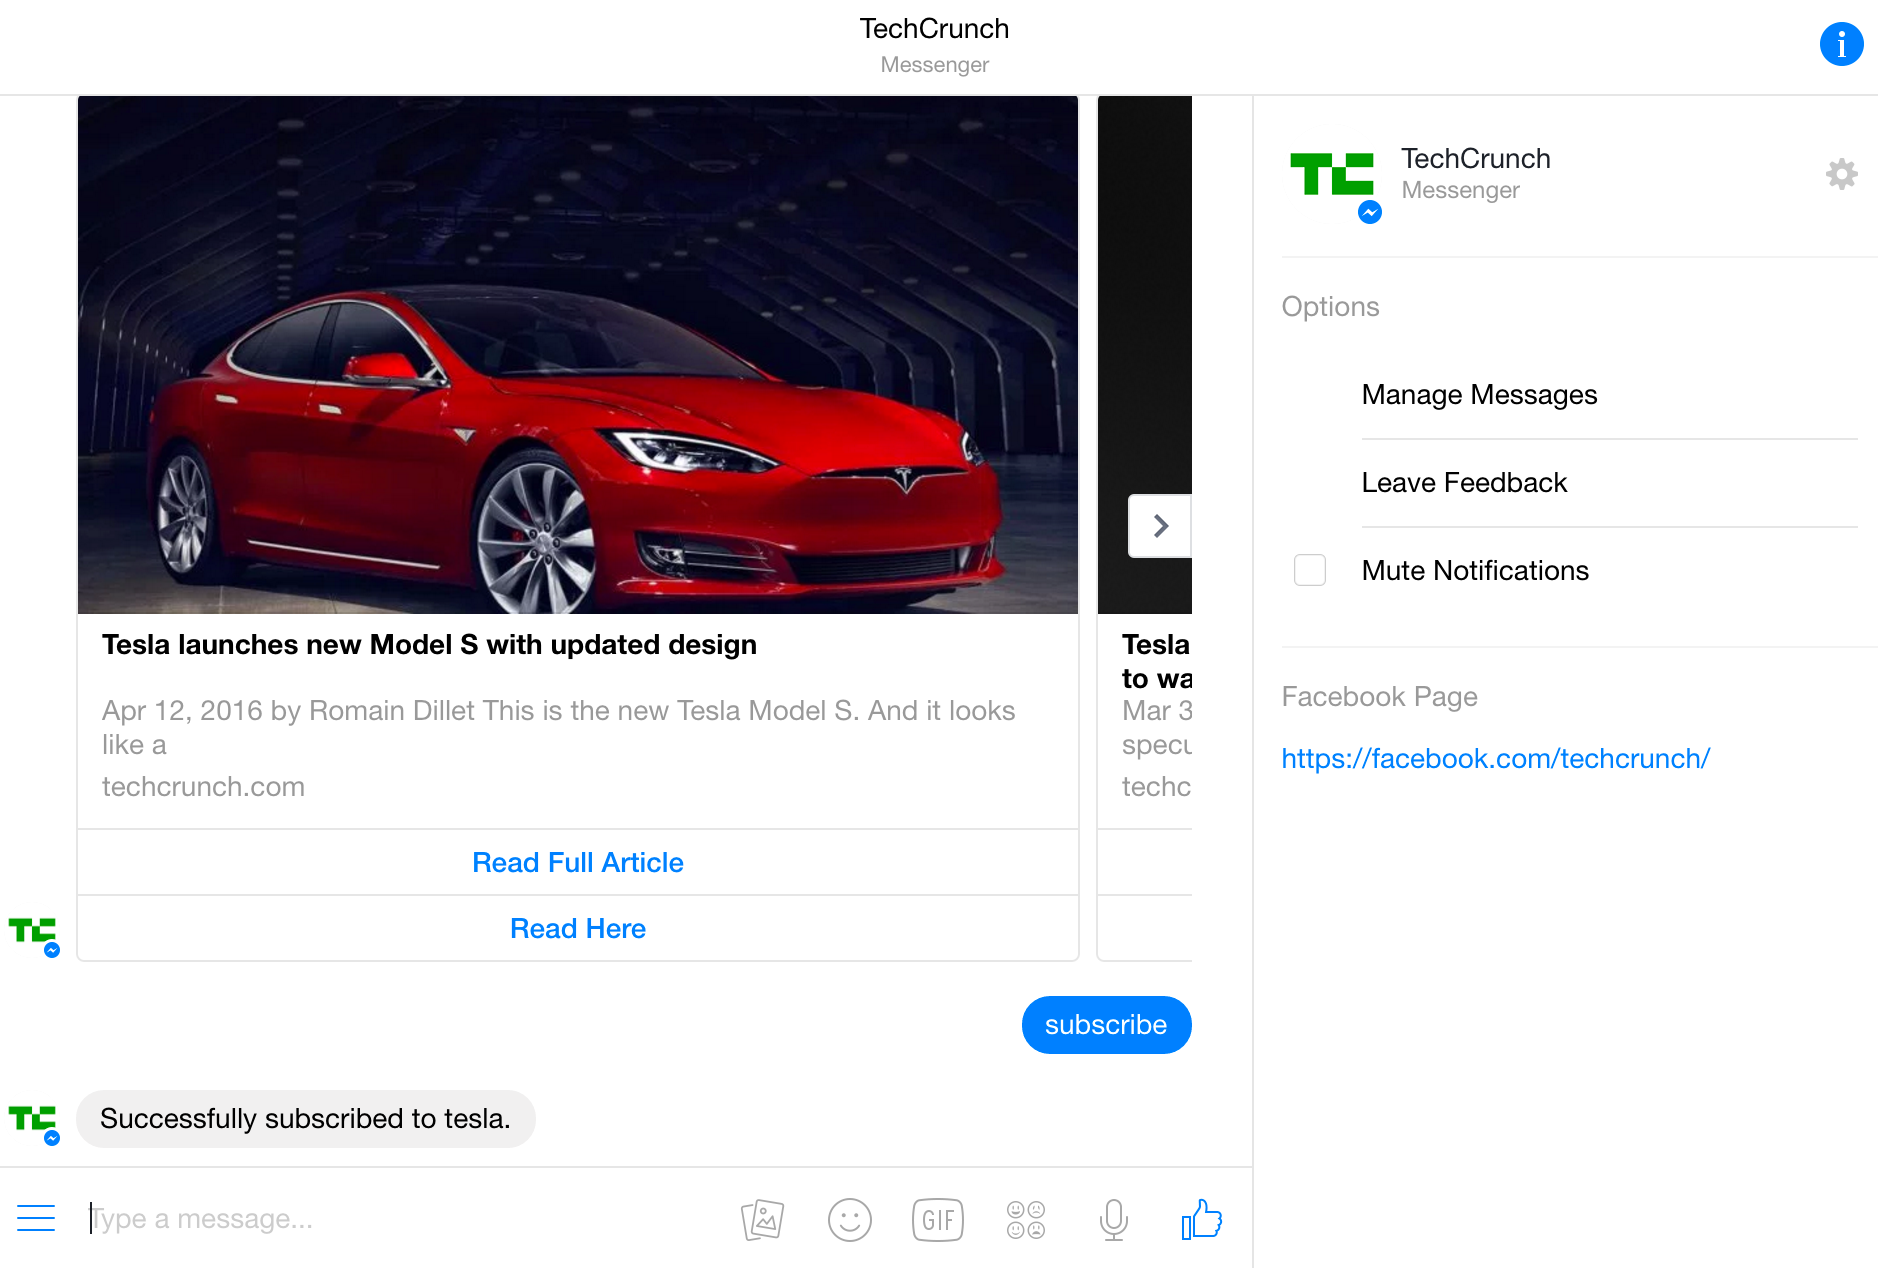Send a thumbs-up like
Viewport: 1878px width, 1268px height.
1201,1220
